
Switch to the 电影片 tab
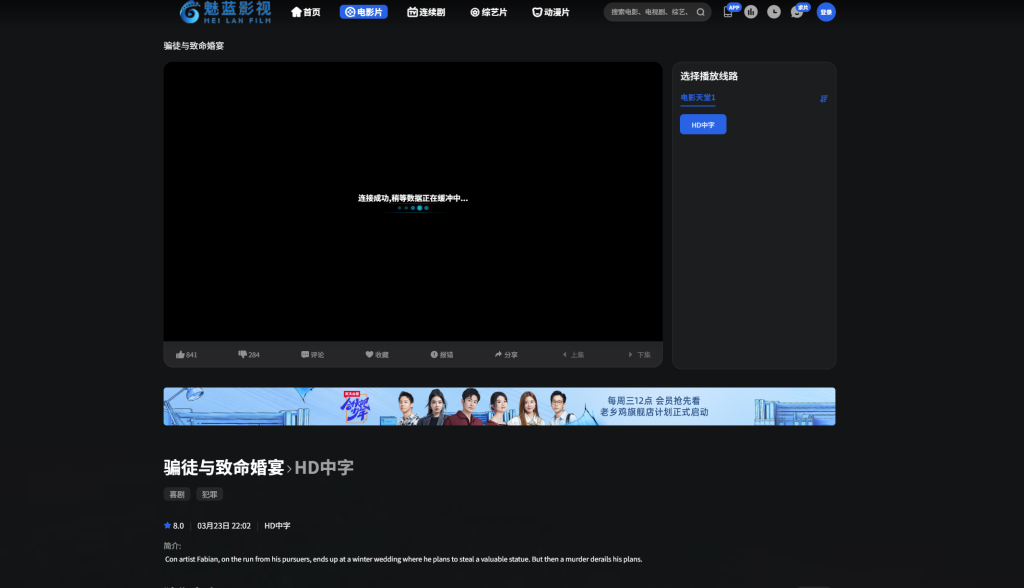[364, 12]
